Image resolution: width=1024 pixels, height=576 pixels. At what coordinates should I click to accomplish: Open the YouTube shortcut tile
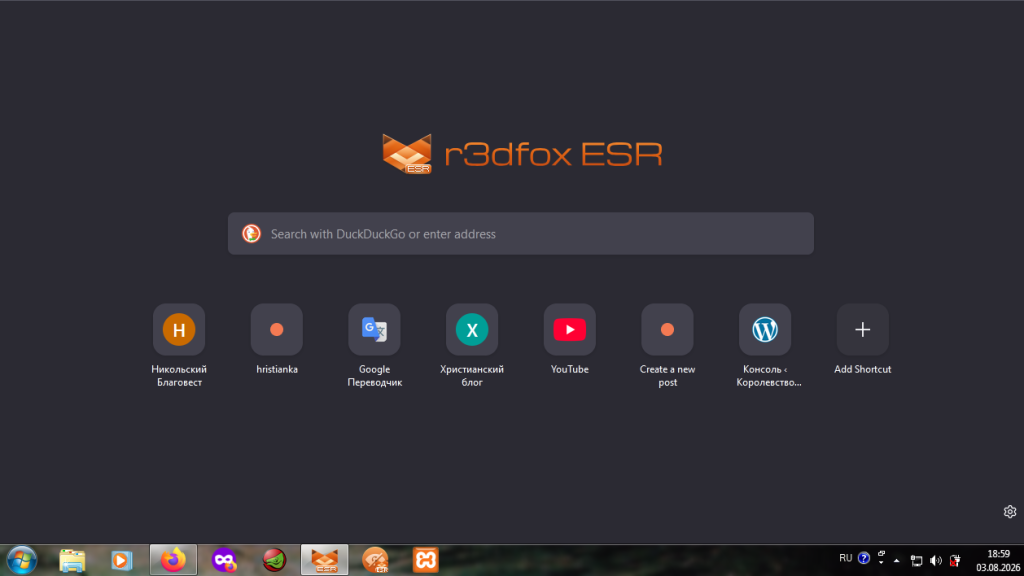click(x=569, y=330)
